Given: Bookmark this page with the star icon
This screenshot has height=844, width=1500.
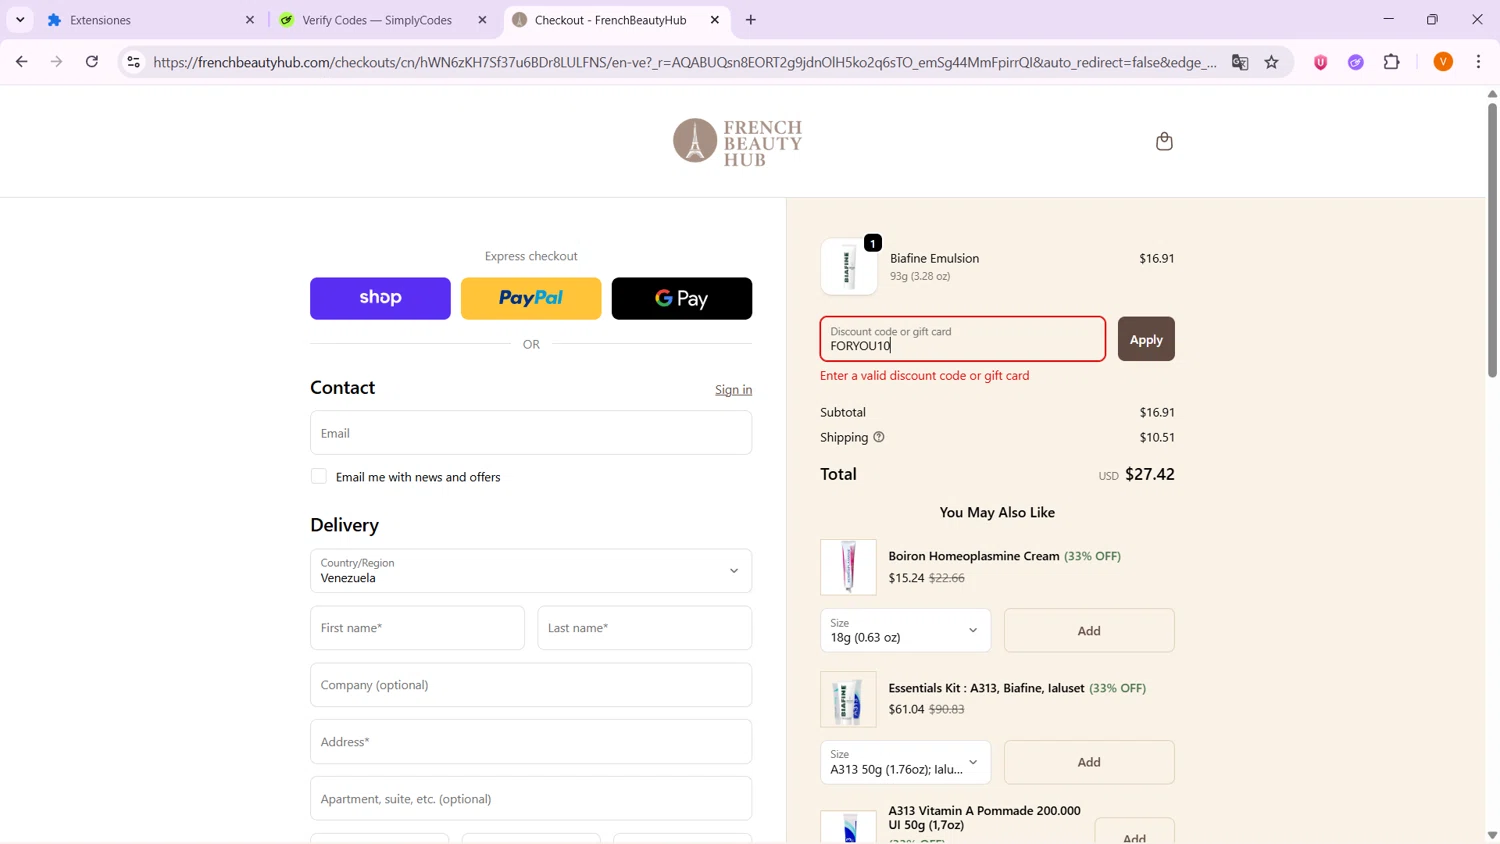Looking at the screenshot, I should 1272,62.
